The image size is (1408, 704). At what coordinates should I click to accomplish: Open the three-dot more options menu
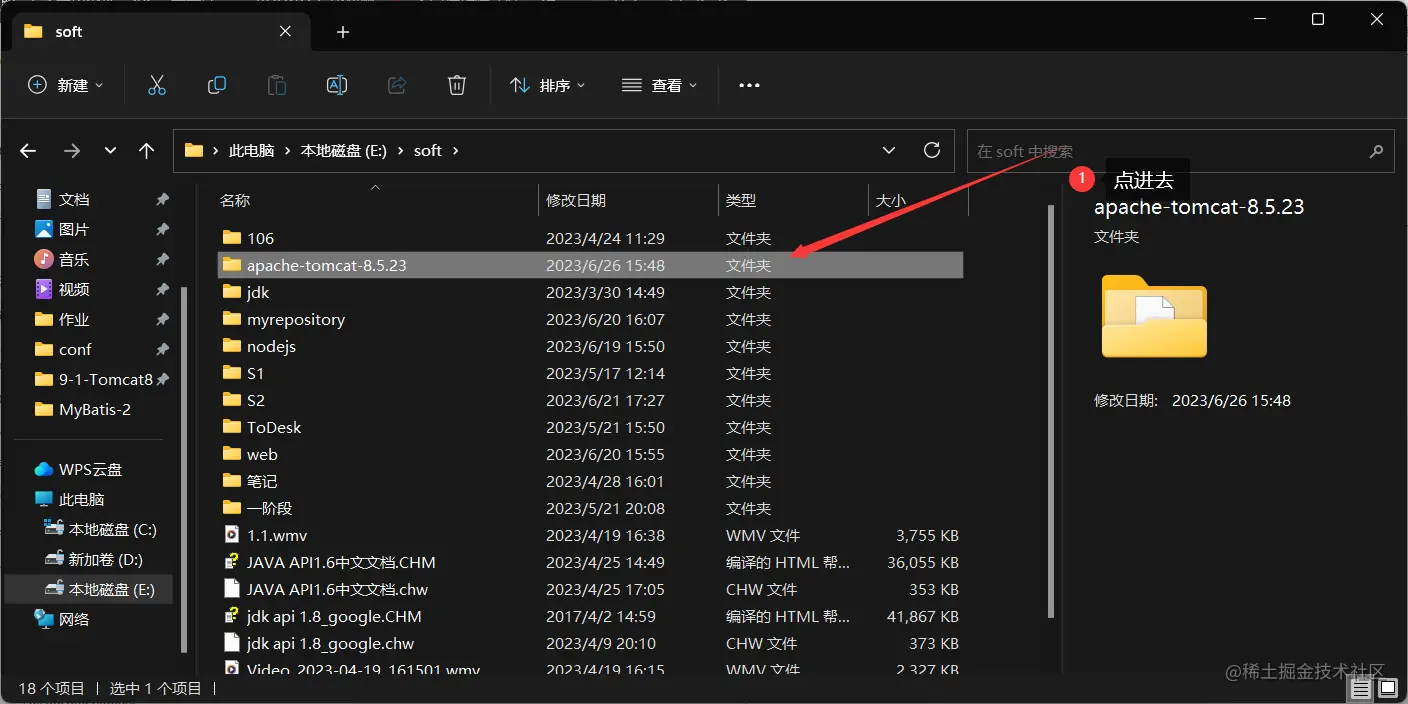tap(749, 86)
